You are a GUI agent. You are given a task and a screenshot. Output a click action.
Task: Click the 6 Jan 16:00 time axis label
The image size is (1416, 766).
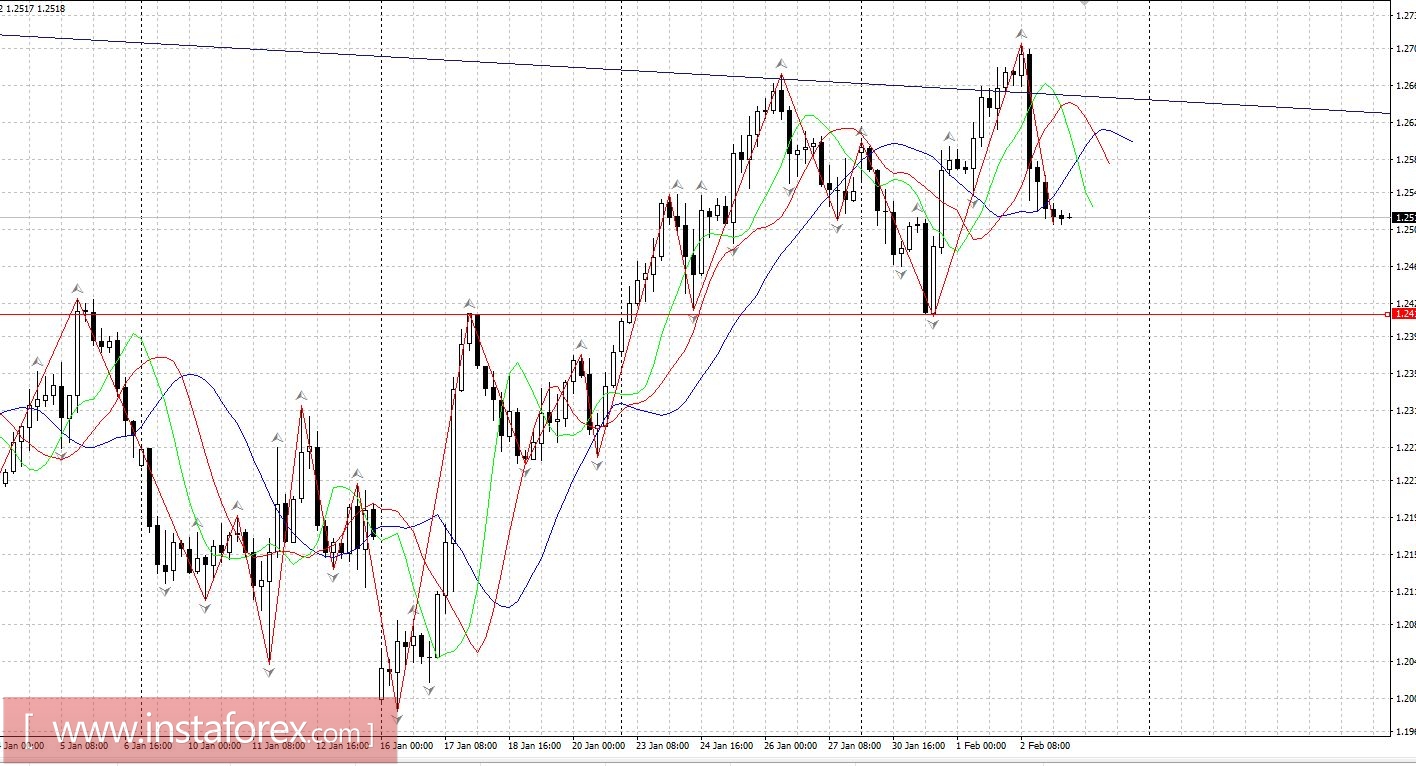pos(147,746)
